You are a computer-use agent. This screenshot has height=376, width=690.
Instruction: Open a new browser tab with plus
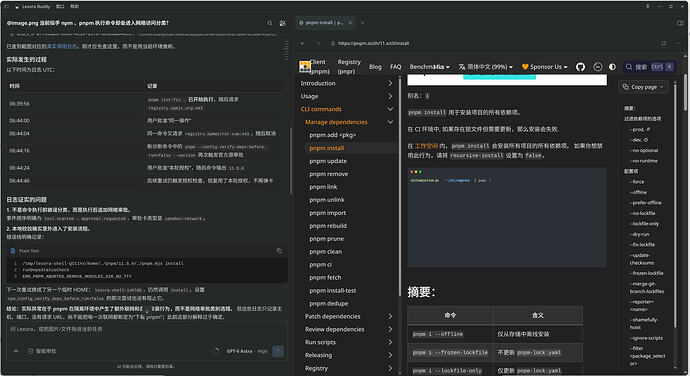click(363, 23)
